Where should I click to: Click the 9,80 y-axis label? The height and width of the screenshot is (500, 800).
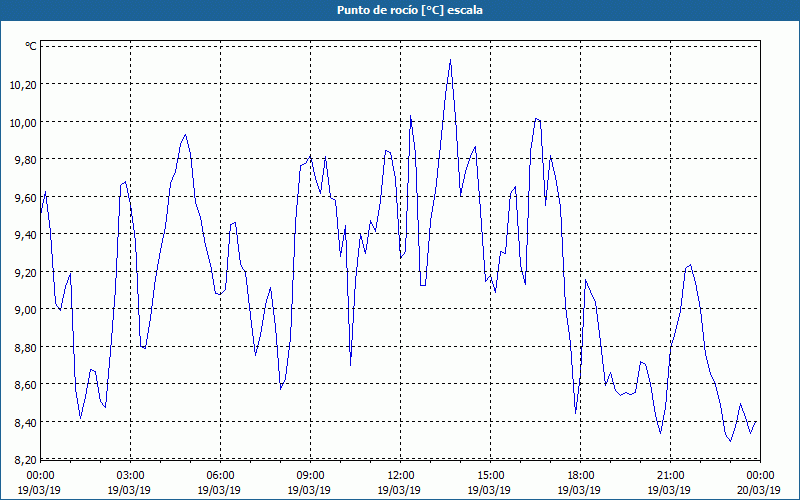tap(26, 160)
